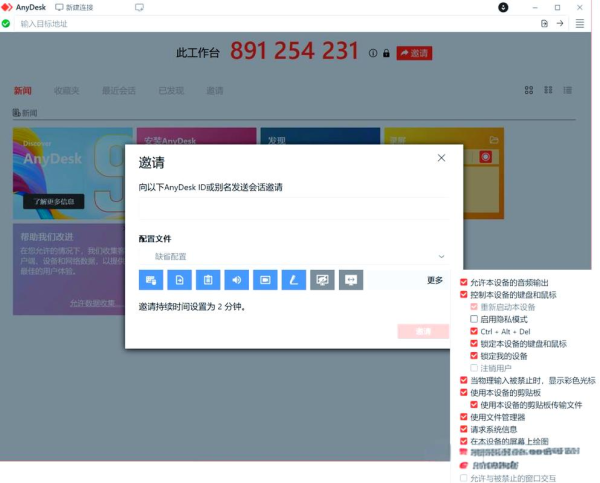Uncheck 锁定我的设备 checkbox

[474, 356]
